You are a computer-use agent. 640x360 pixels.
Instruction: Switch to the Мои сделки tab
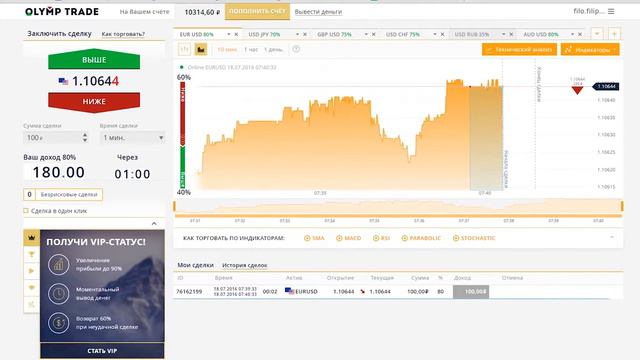(196, 265)
